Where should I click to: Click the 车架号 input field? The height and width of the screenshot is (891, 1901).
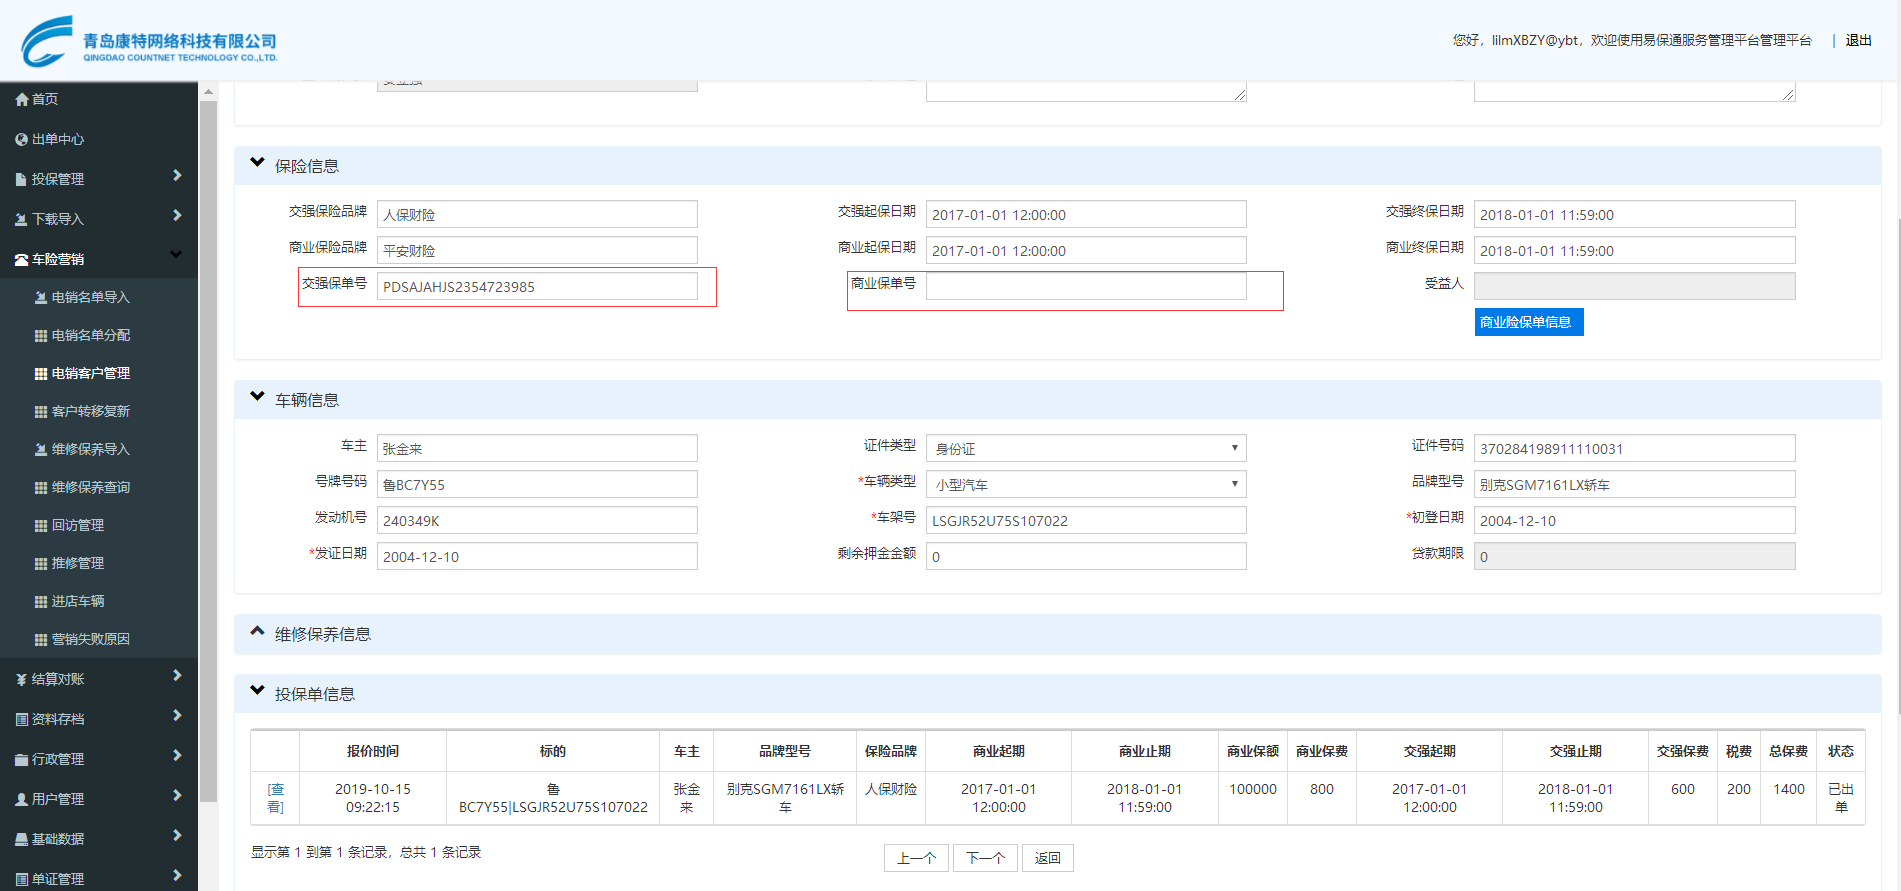[1086, 520]
